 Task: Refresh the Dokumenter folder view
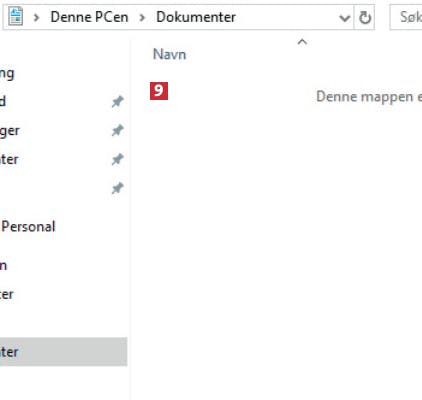click(x=365, y=17)
